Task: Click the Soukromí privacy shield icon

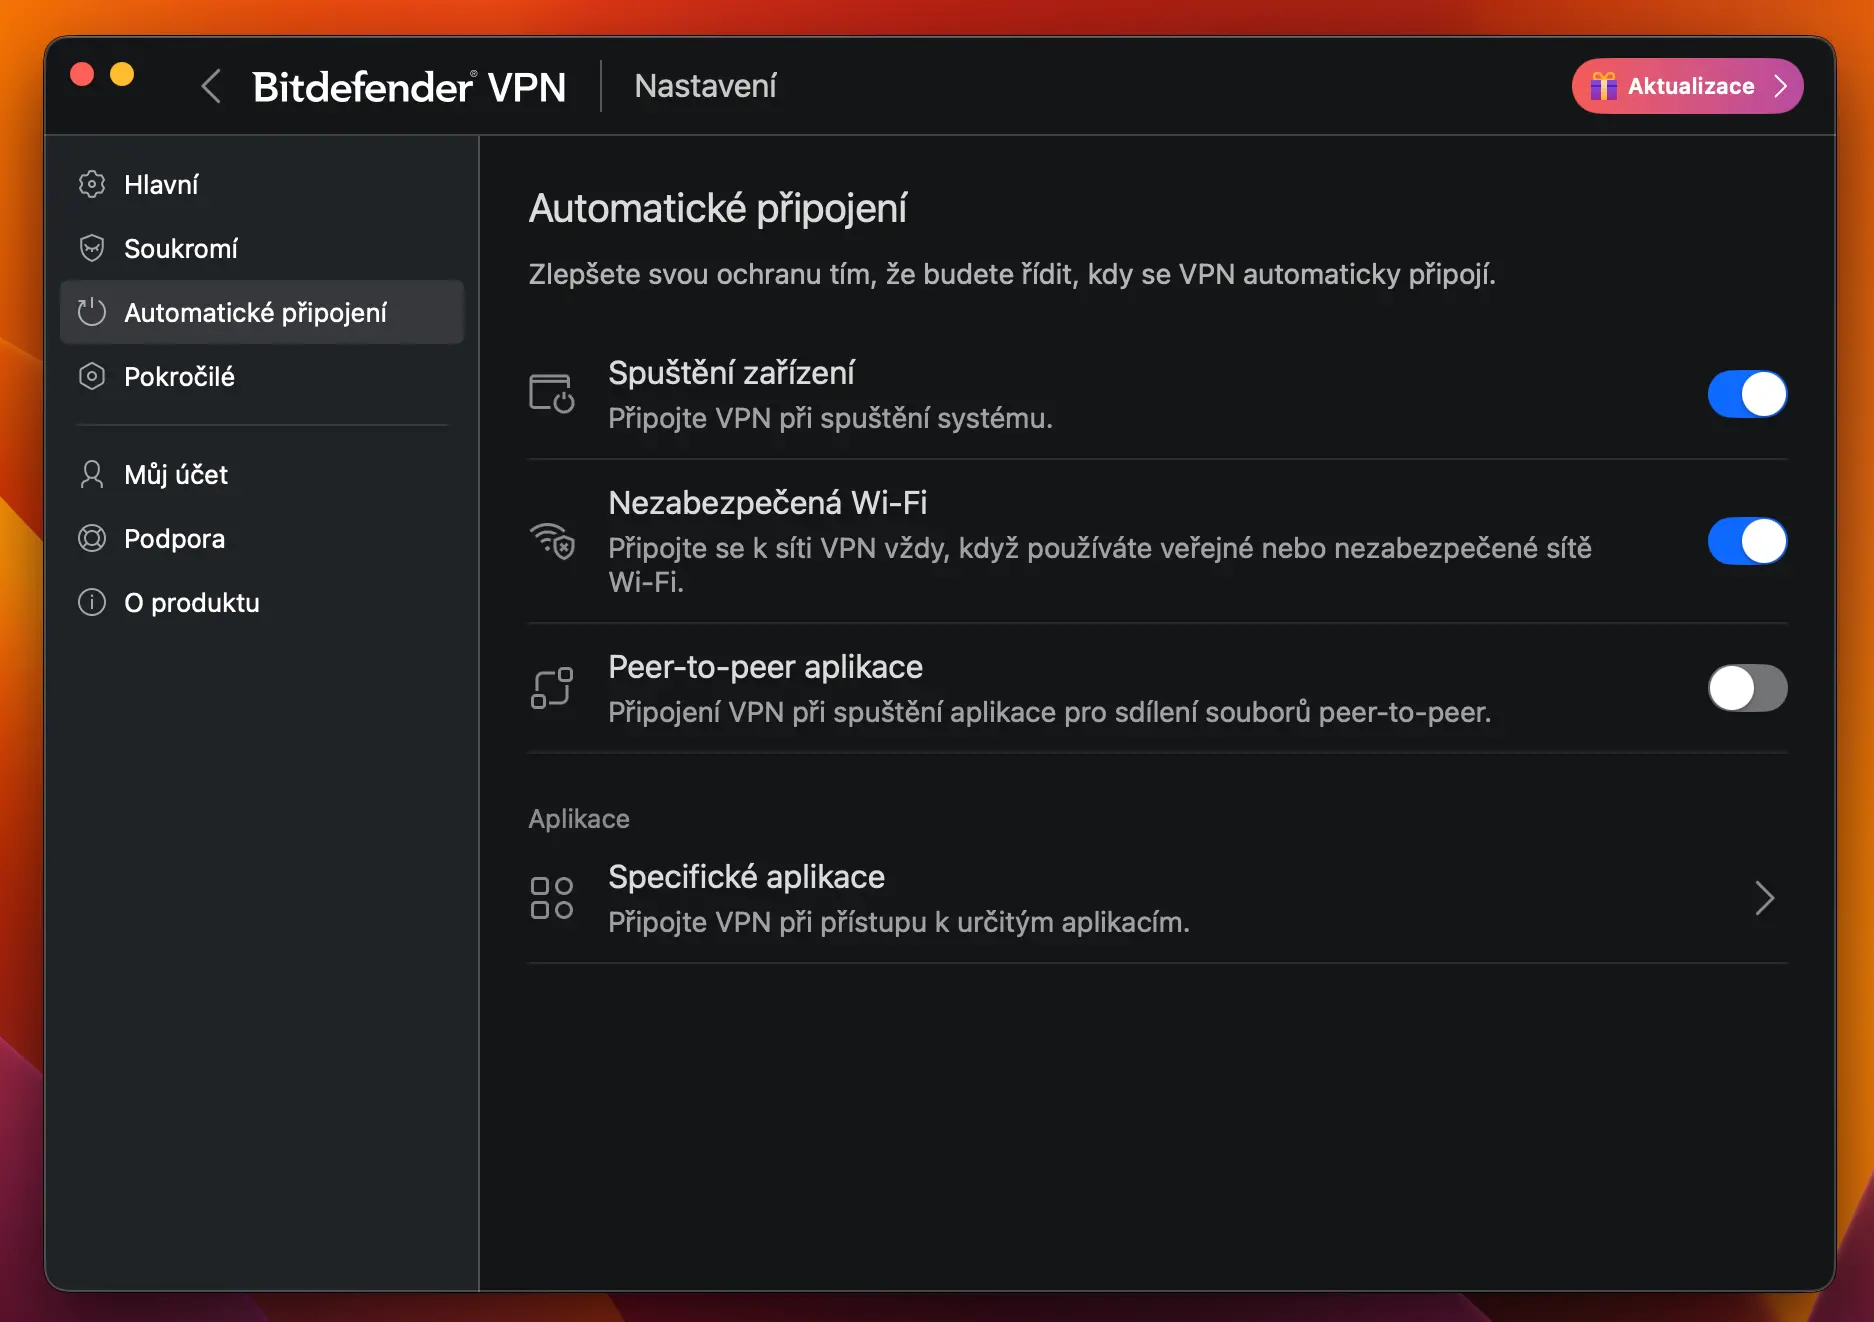Action: tap(92, 248)
